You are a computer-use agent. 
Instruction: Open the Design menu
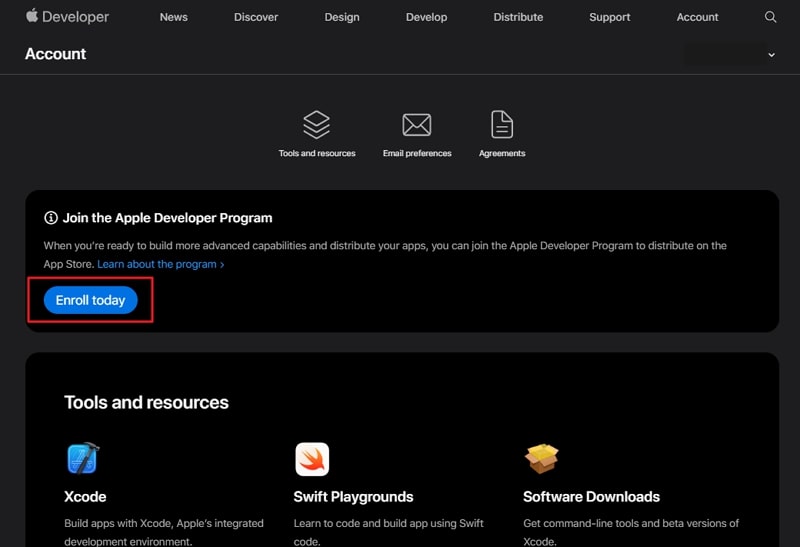pyautogui.click(x=342, y=17)
